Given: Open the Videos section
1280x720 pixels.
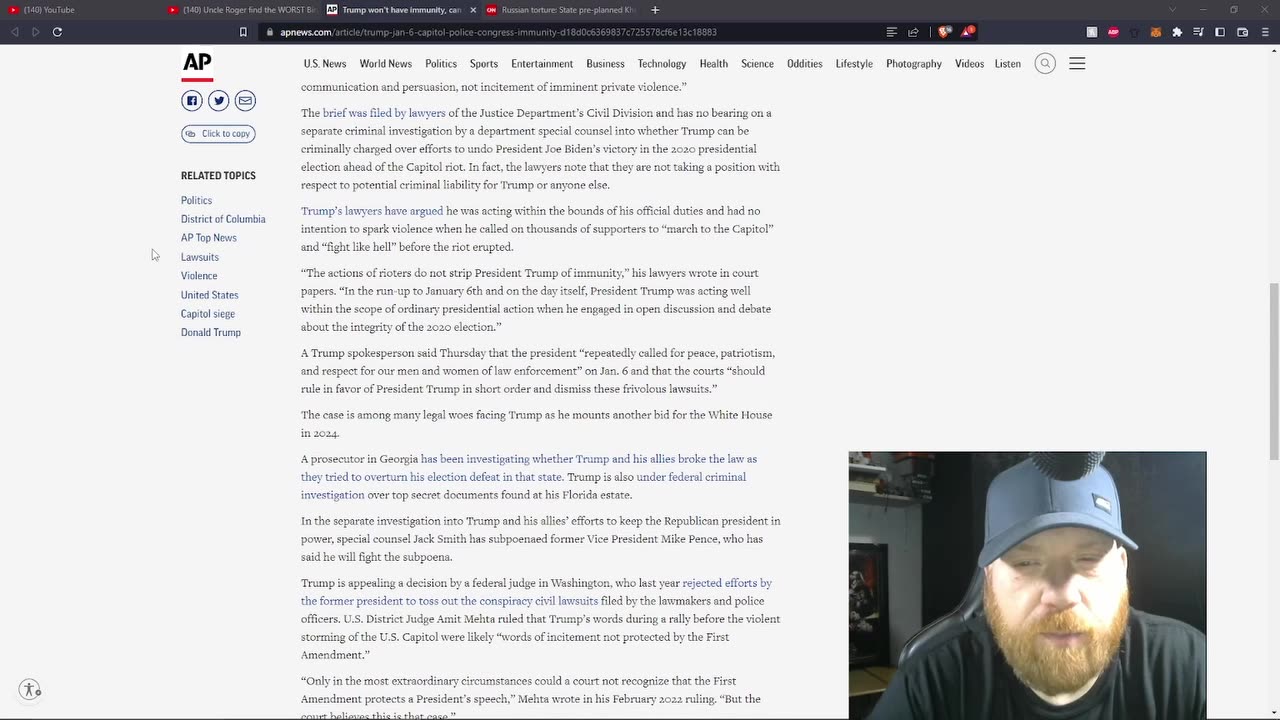Looking at the screenshot, I should (x=969, y=64).
